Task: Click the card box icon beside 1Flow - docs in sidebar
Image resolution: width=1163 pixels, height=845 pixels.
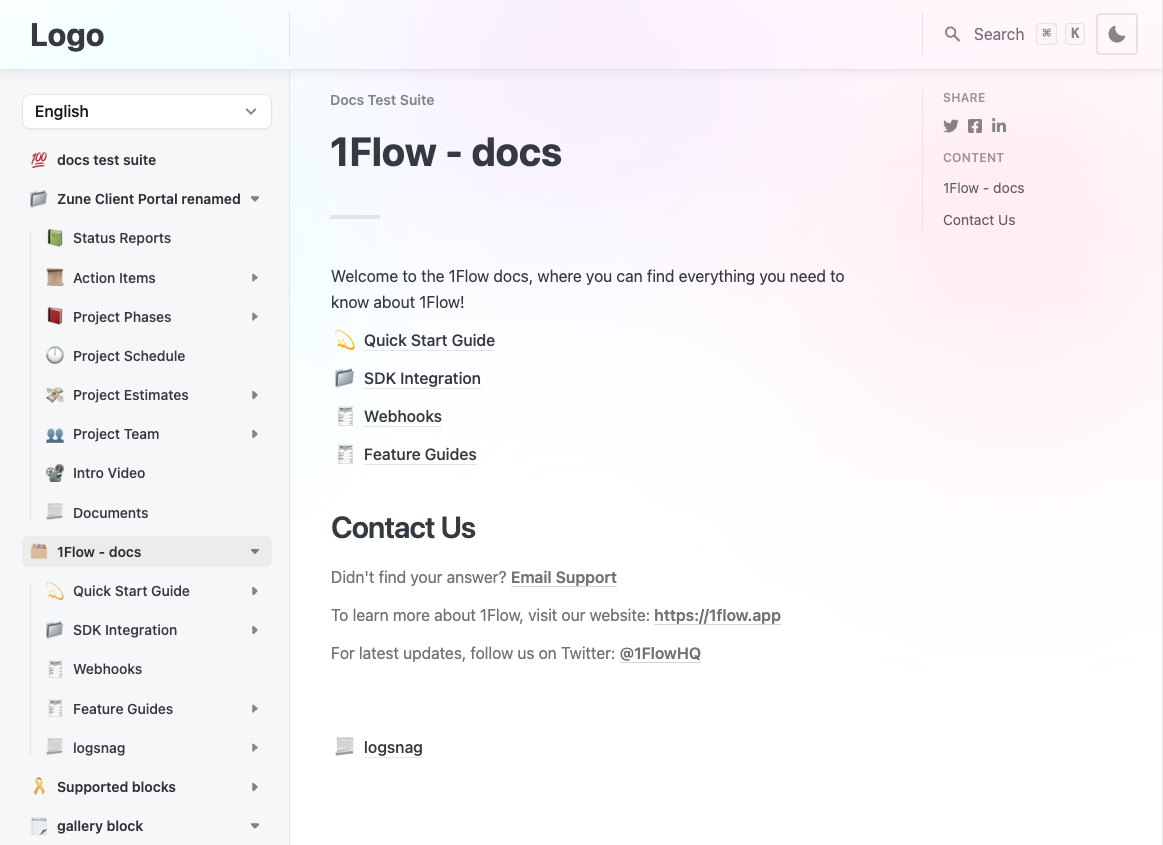Action: (x=39, y=551)
